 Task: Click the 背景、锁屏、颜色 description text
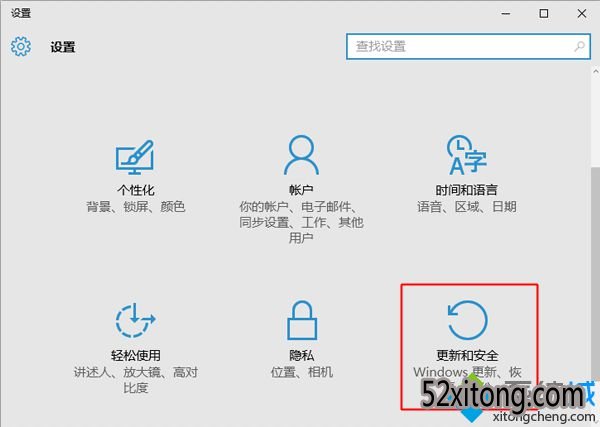coord(137,207)
